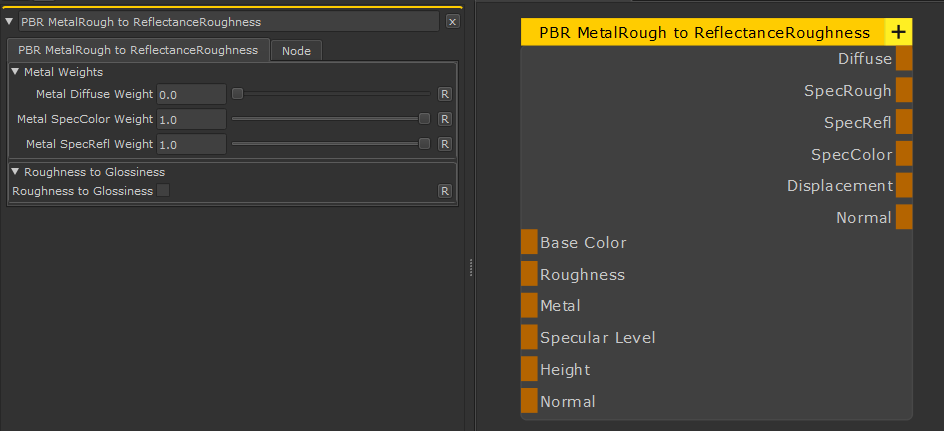Image resolution: width=944 pixels, height=431 pixels.
Task: Collapse the Metal Weights section
Action: (15, 72)
